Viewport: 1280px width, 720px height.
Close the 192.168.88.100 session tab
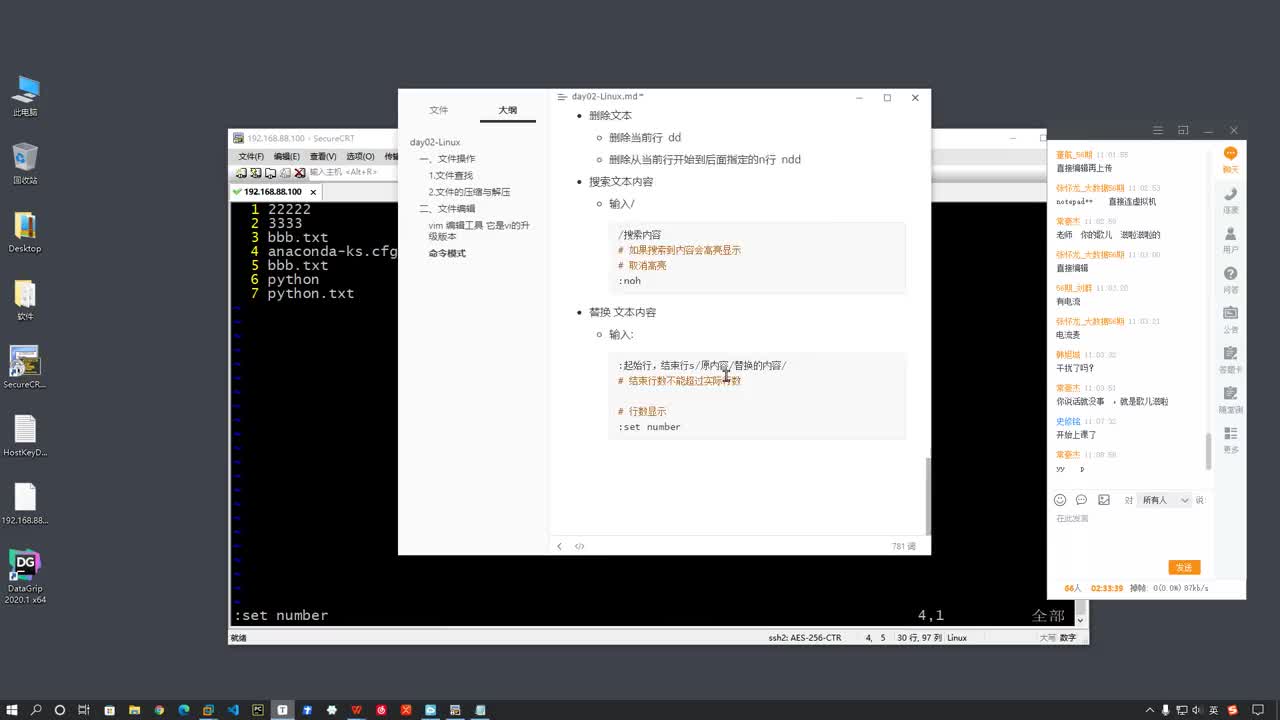(x=313, y=192)
